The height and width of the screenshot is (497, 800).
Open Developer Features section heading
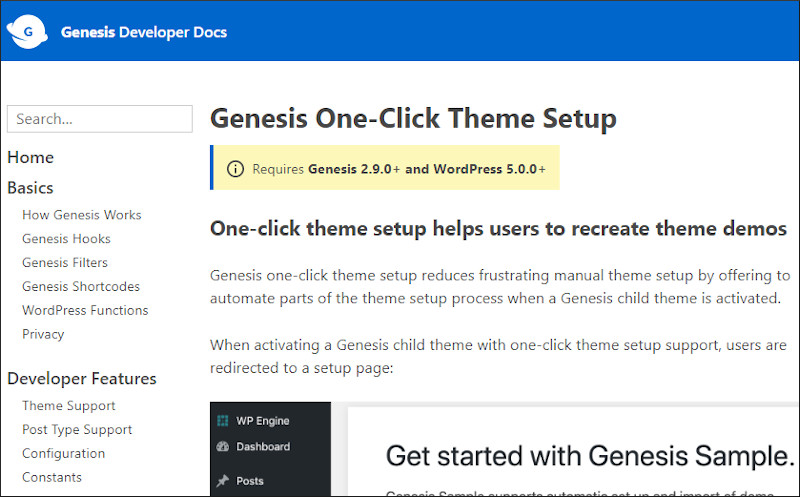pyautogui.click(x=82, y=379)
